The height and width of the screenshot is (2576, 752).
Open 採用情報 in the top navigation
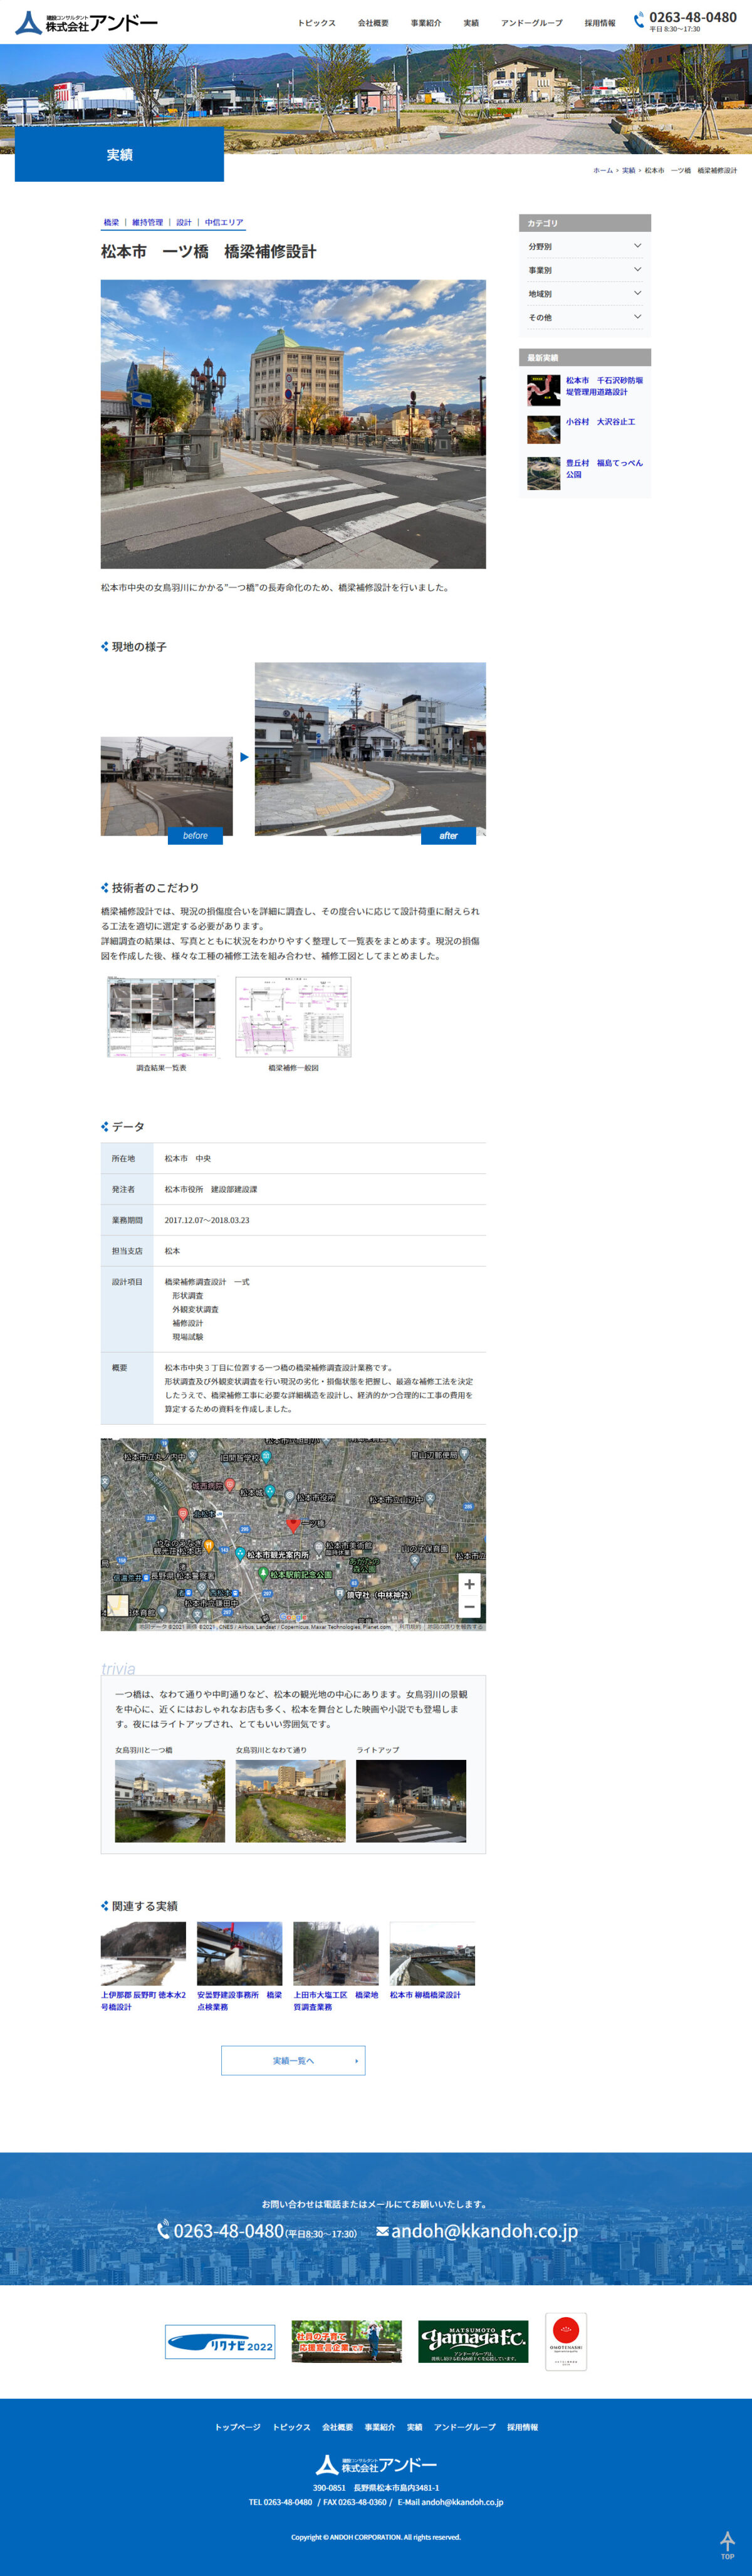(x=600, y=23)
